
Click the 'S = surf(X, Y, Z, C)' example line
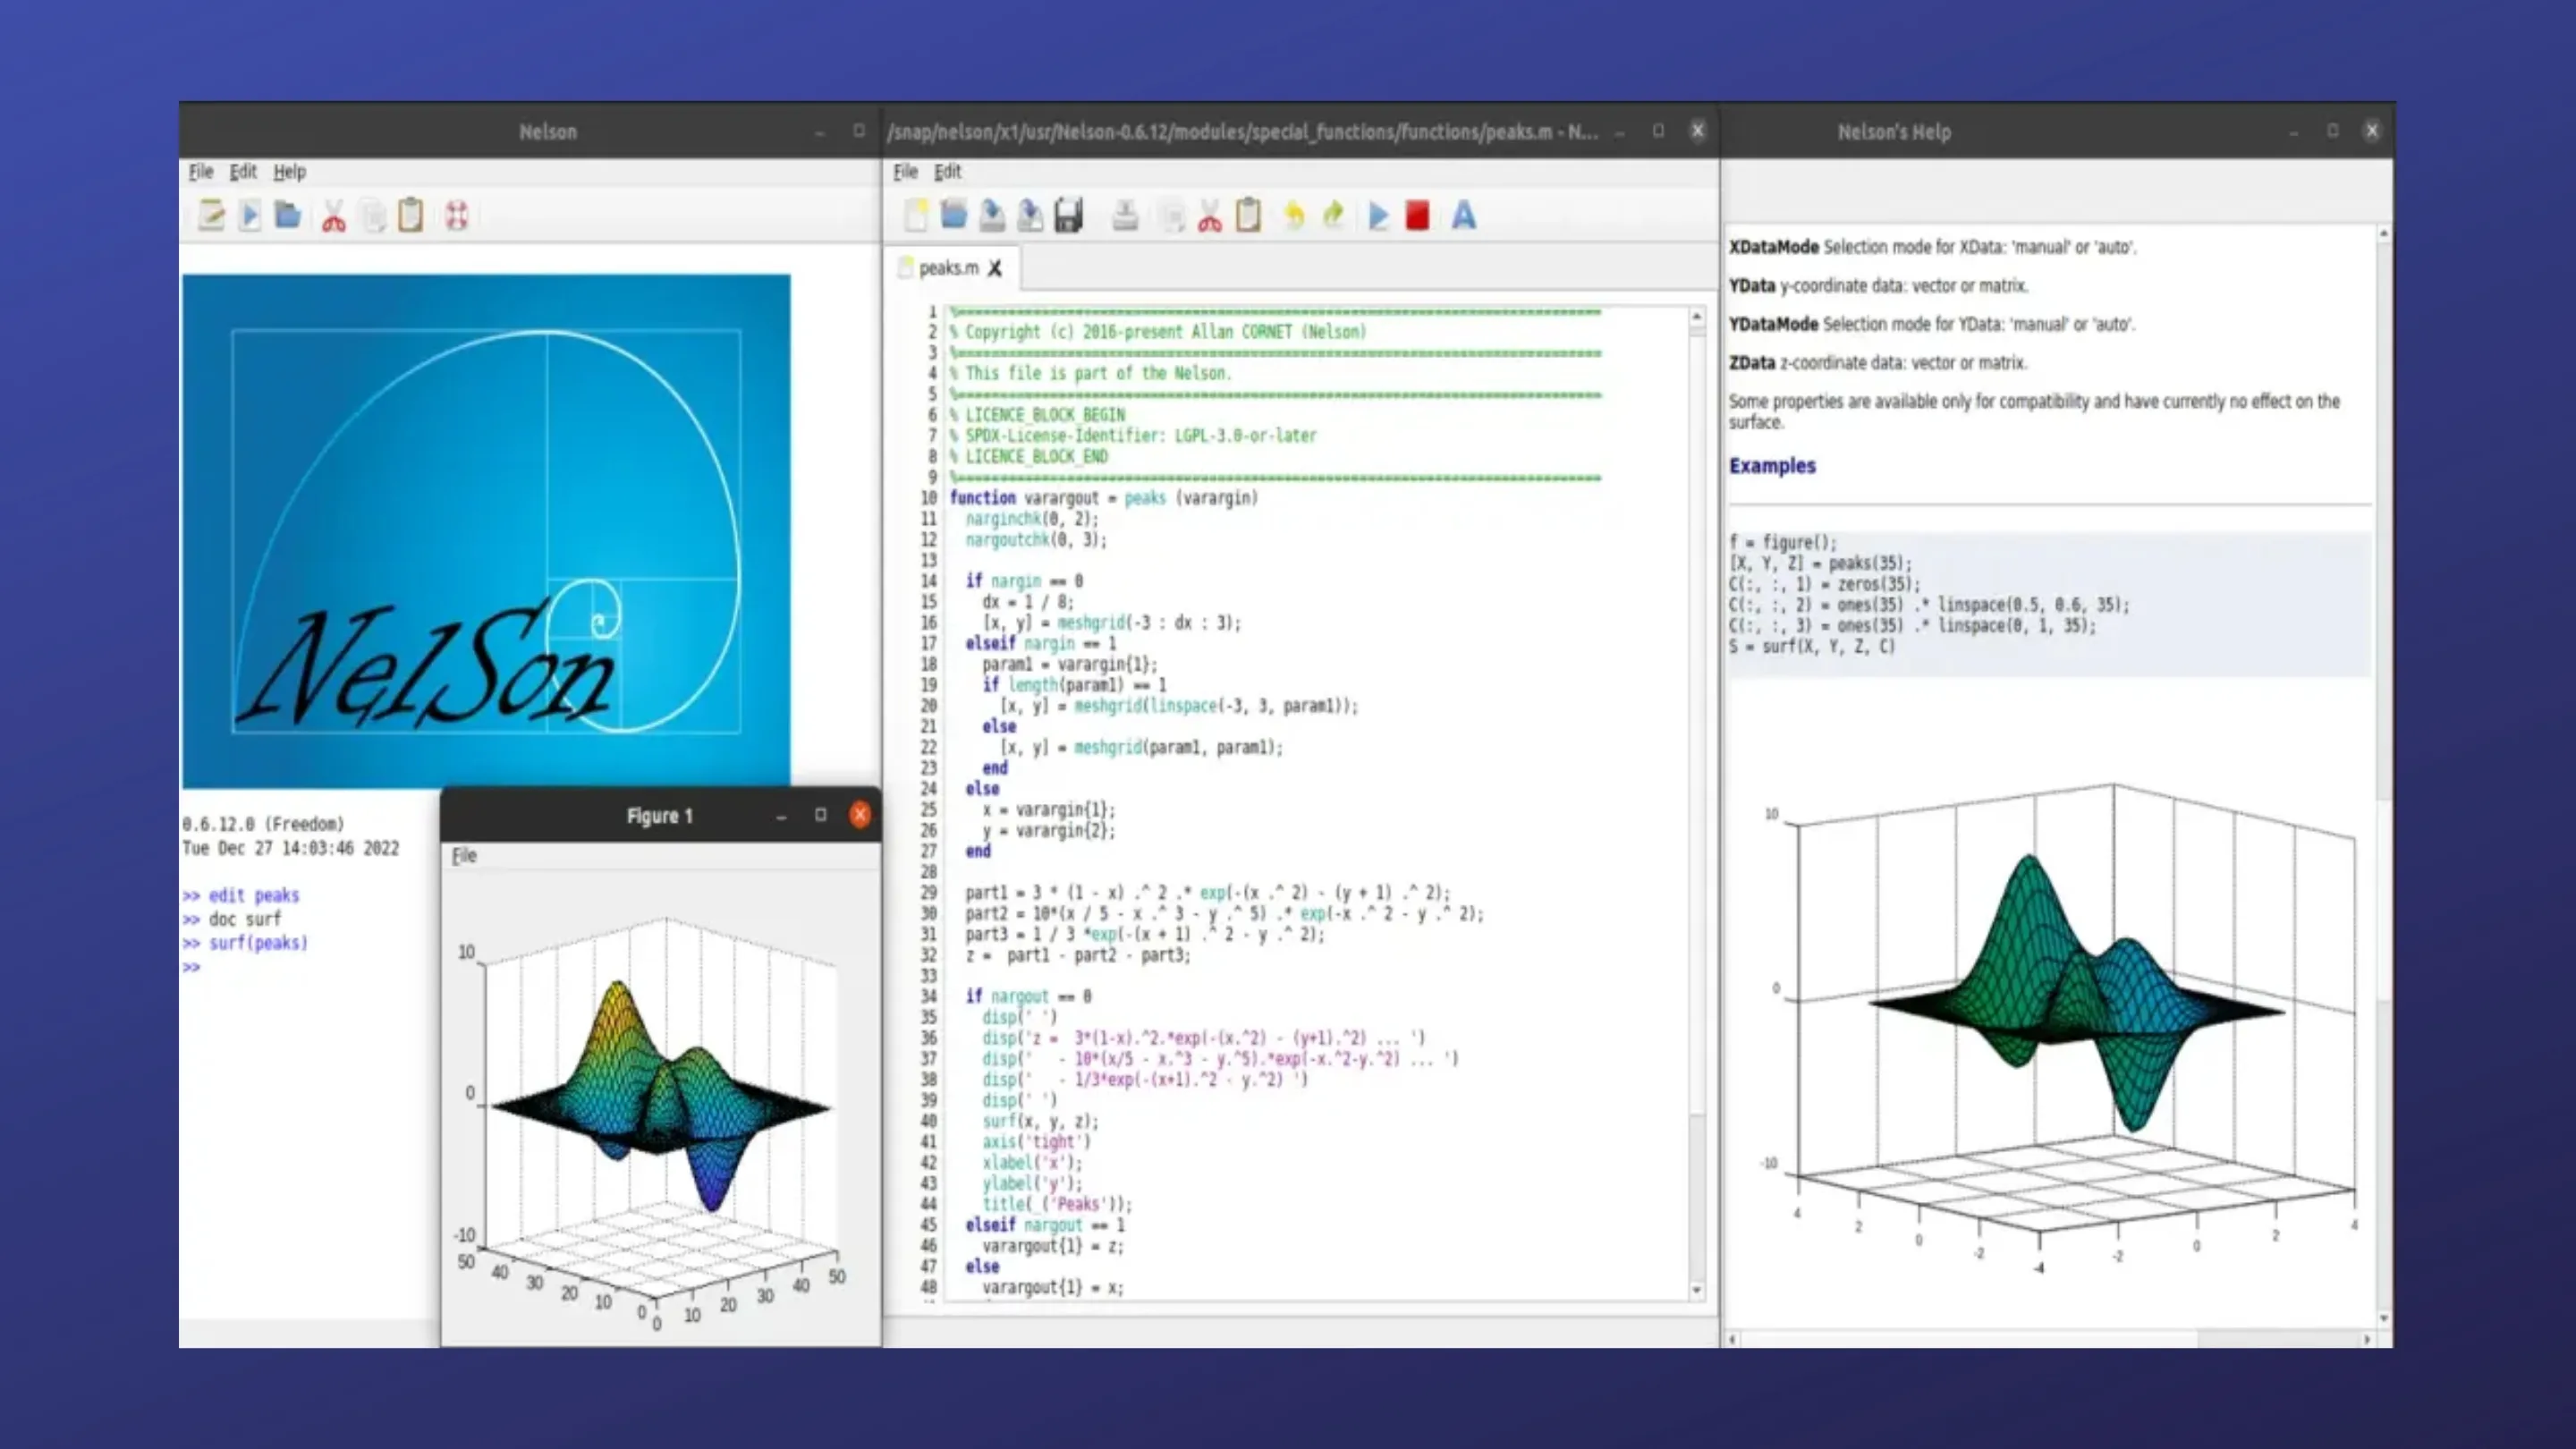(1811, 647)
